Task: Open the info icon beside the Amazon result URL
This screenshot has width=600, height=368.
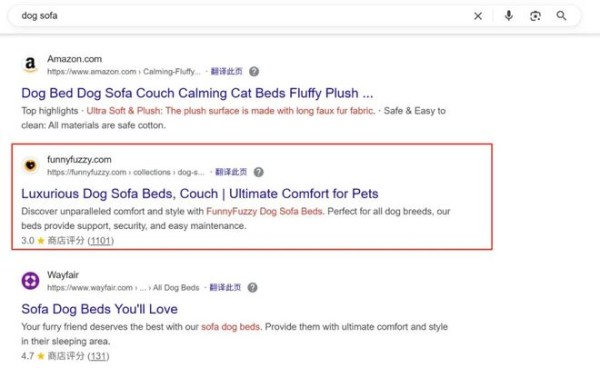Action: (x=254, y=72)
